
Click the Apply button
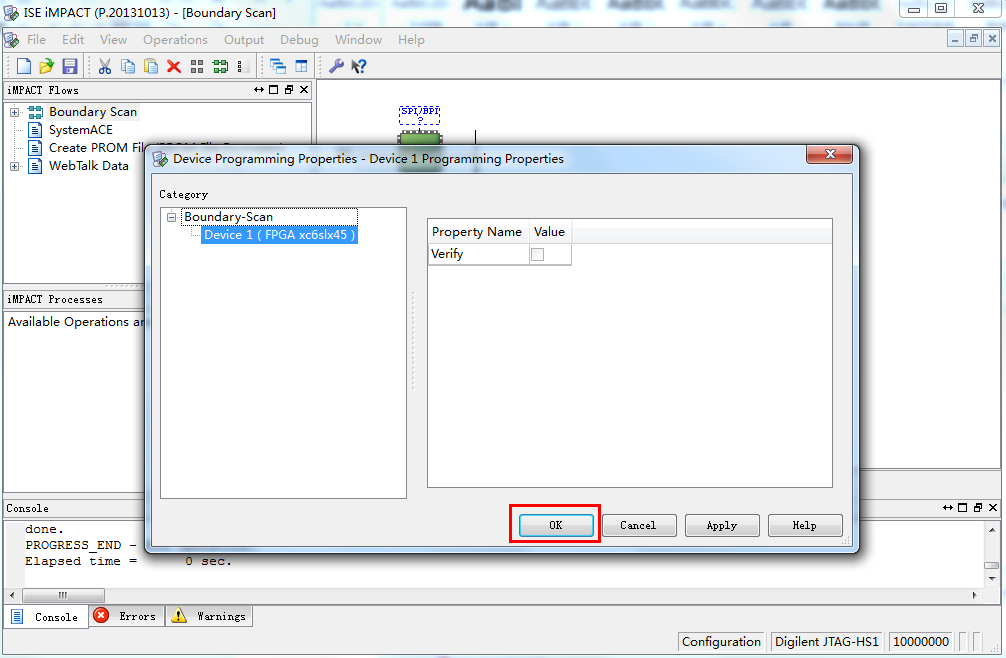[x=722, y=525]
